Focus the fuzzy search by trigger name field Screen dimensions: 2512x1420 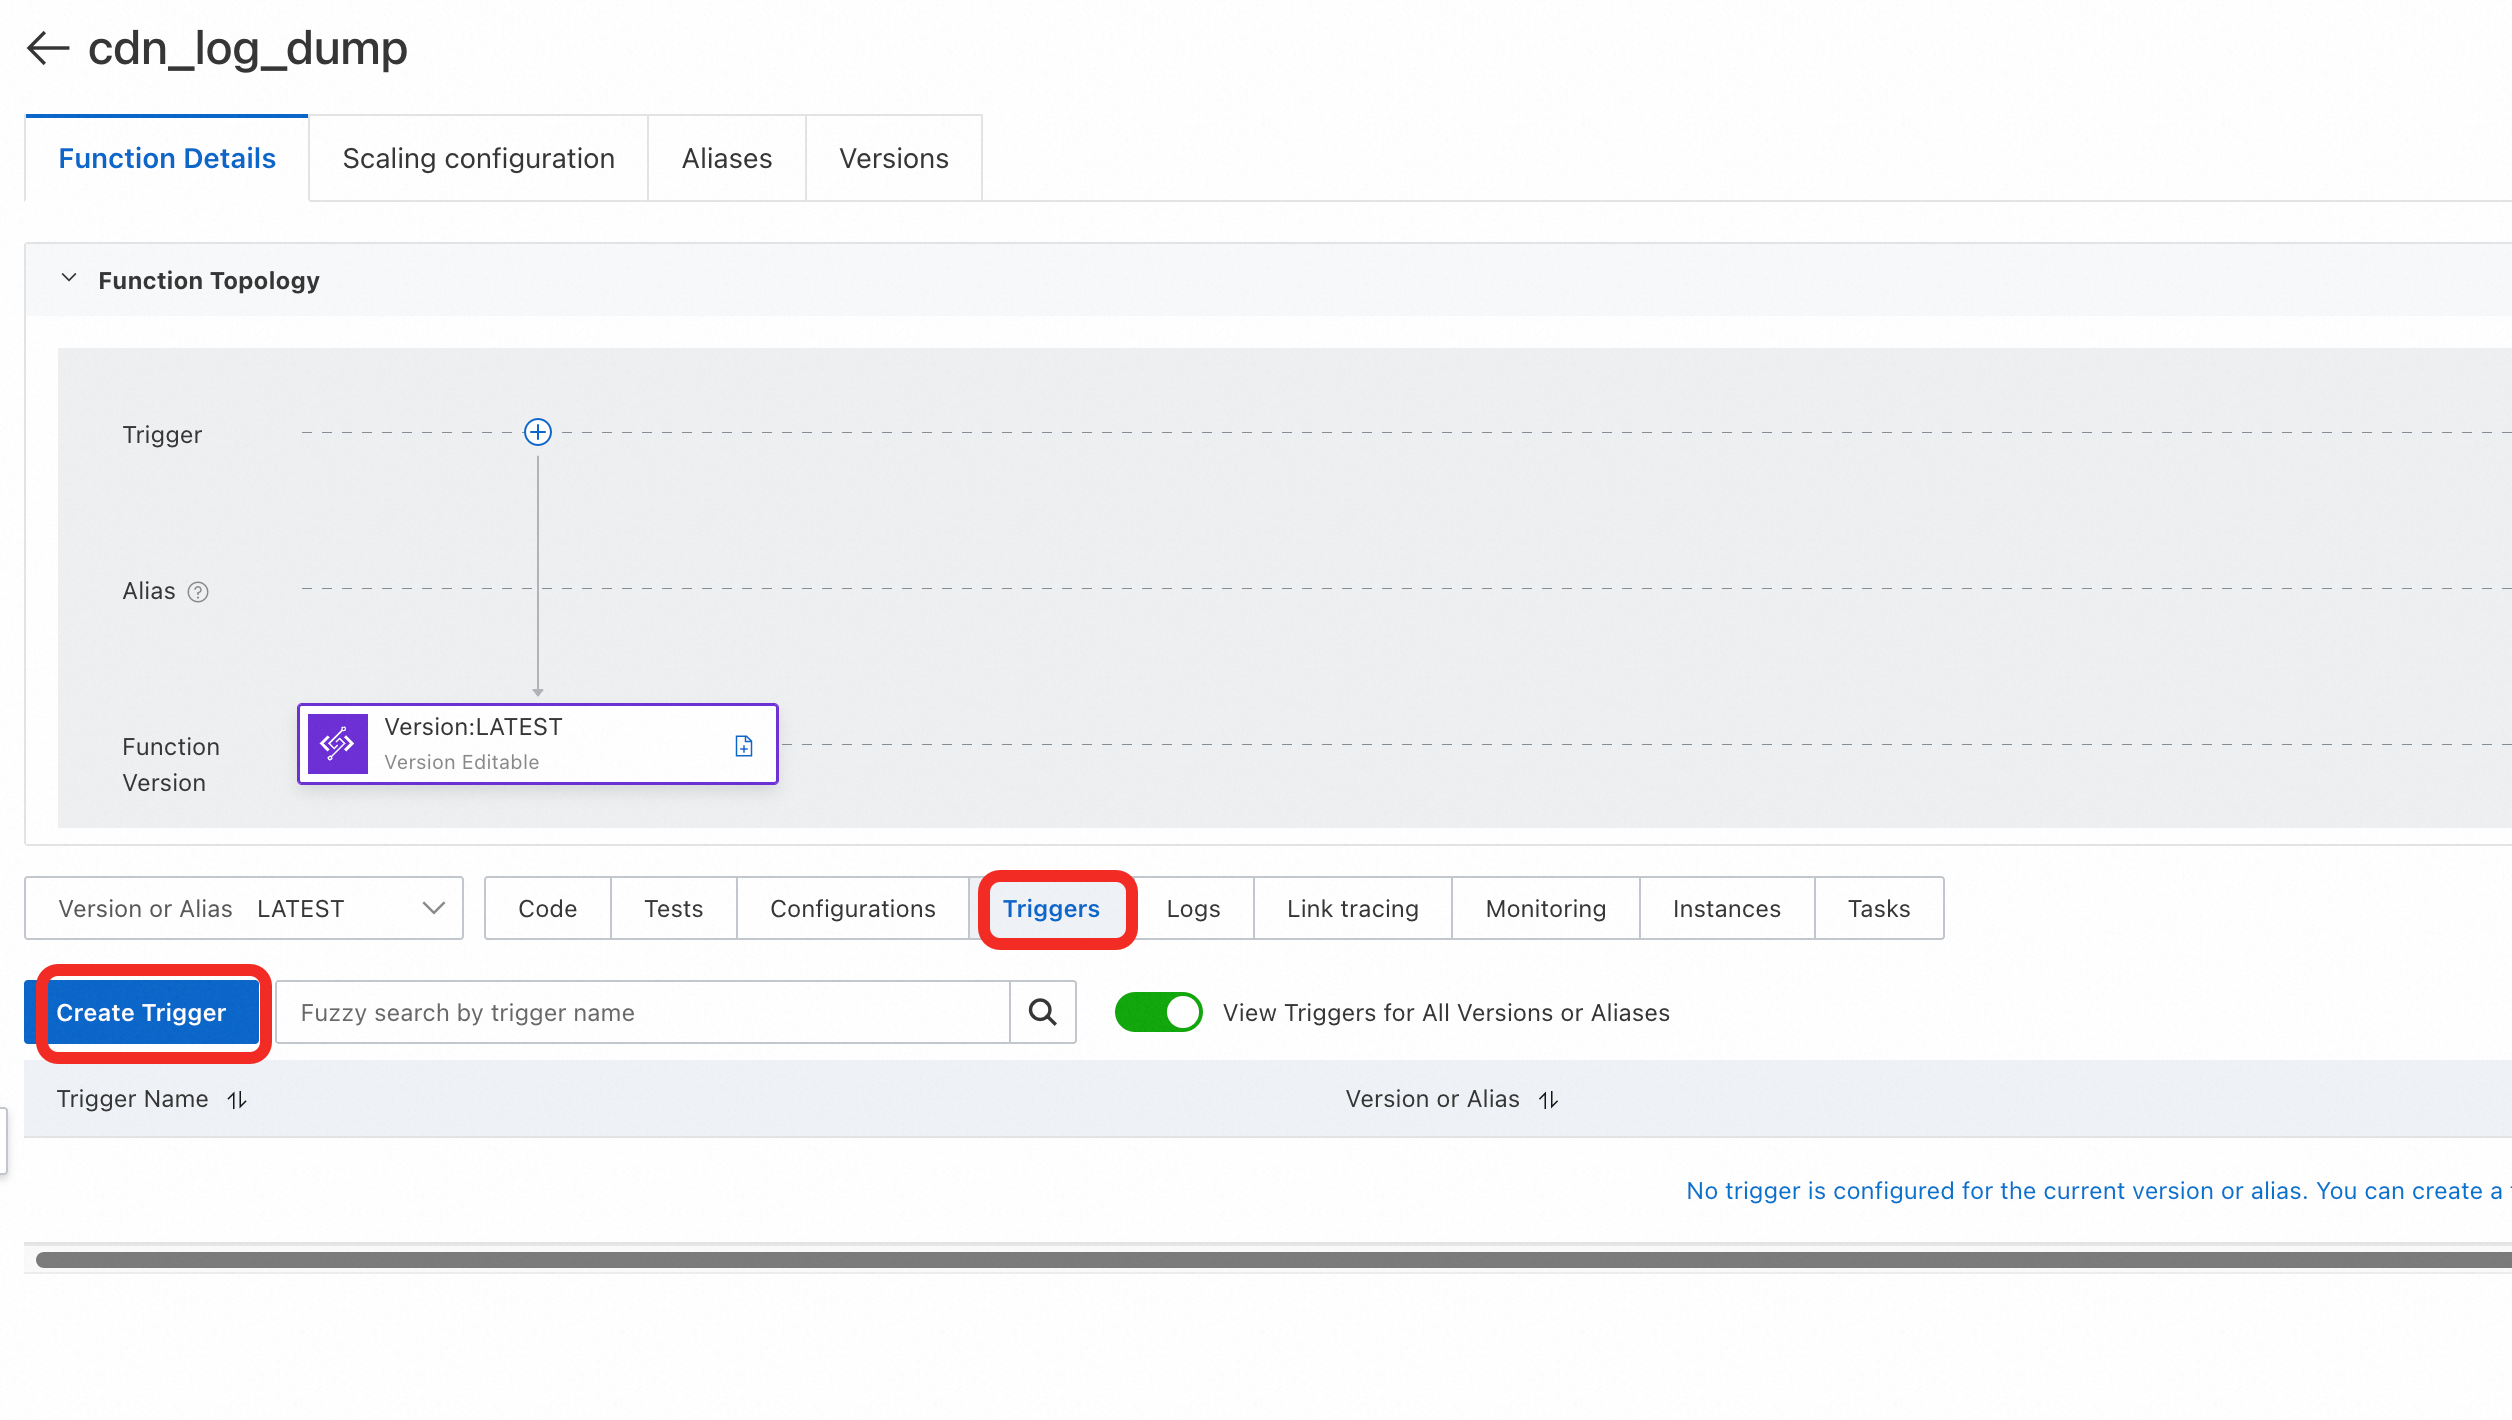tap(642, 1012)
